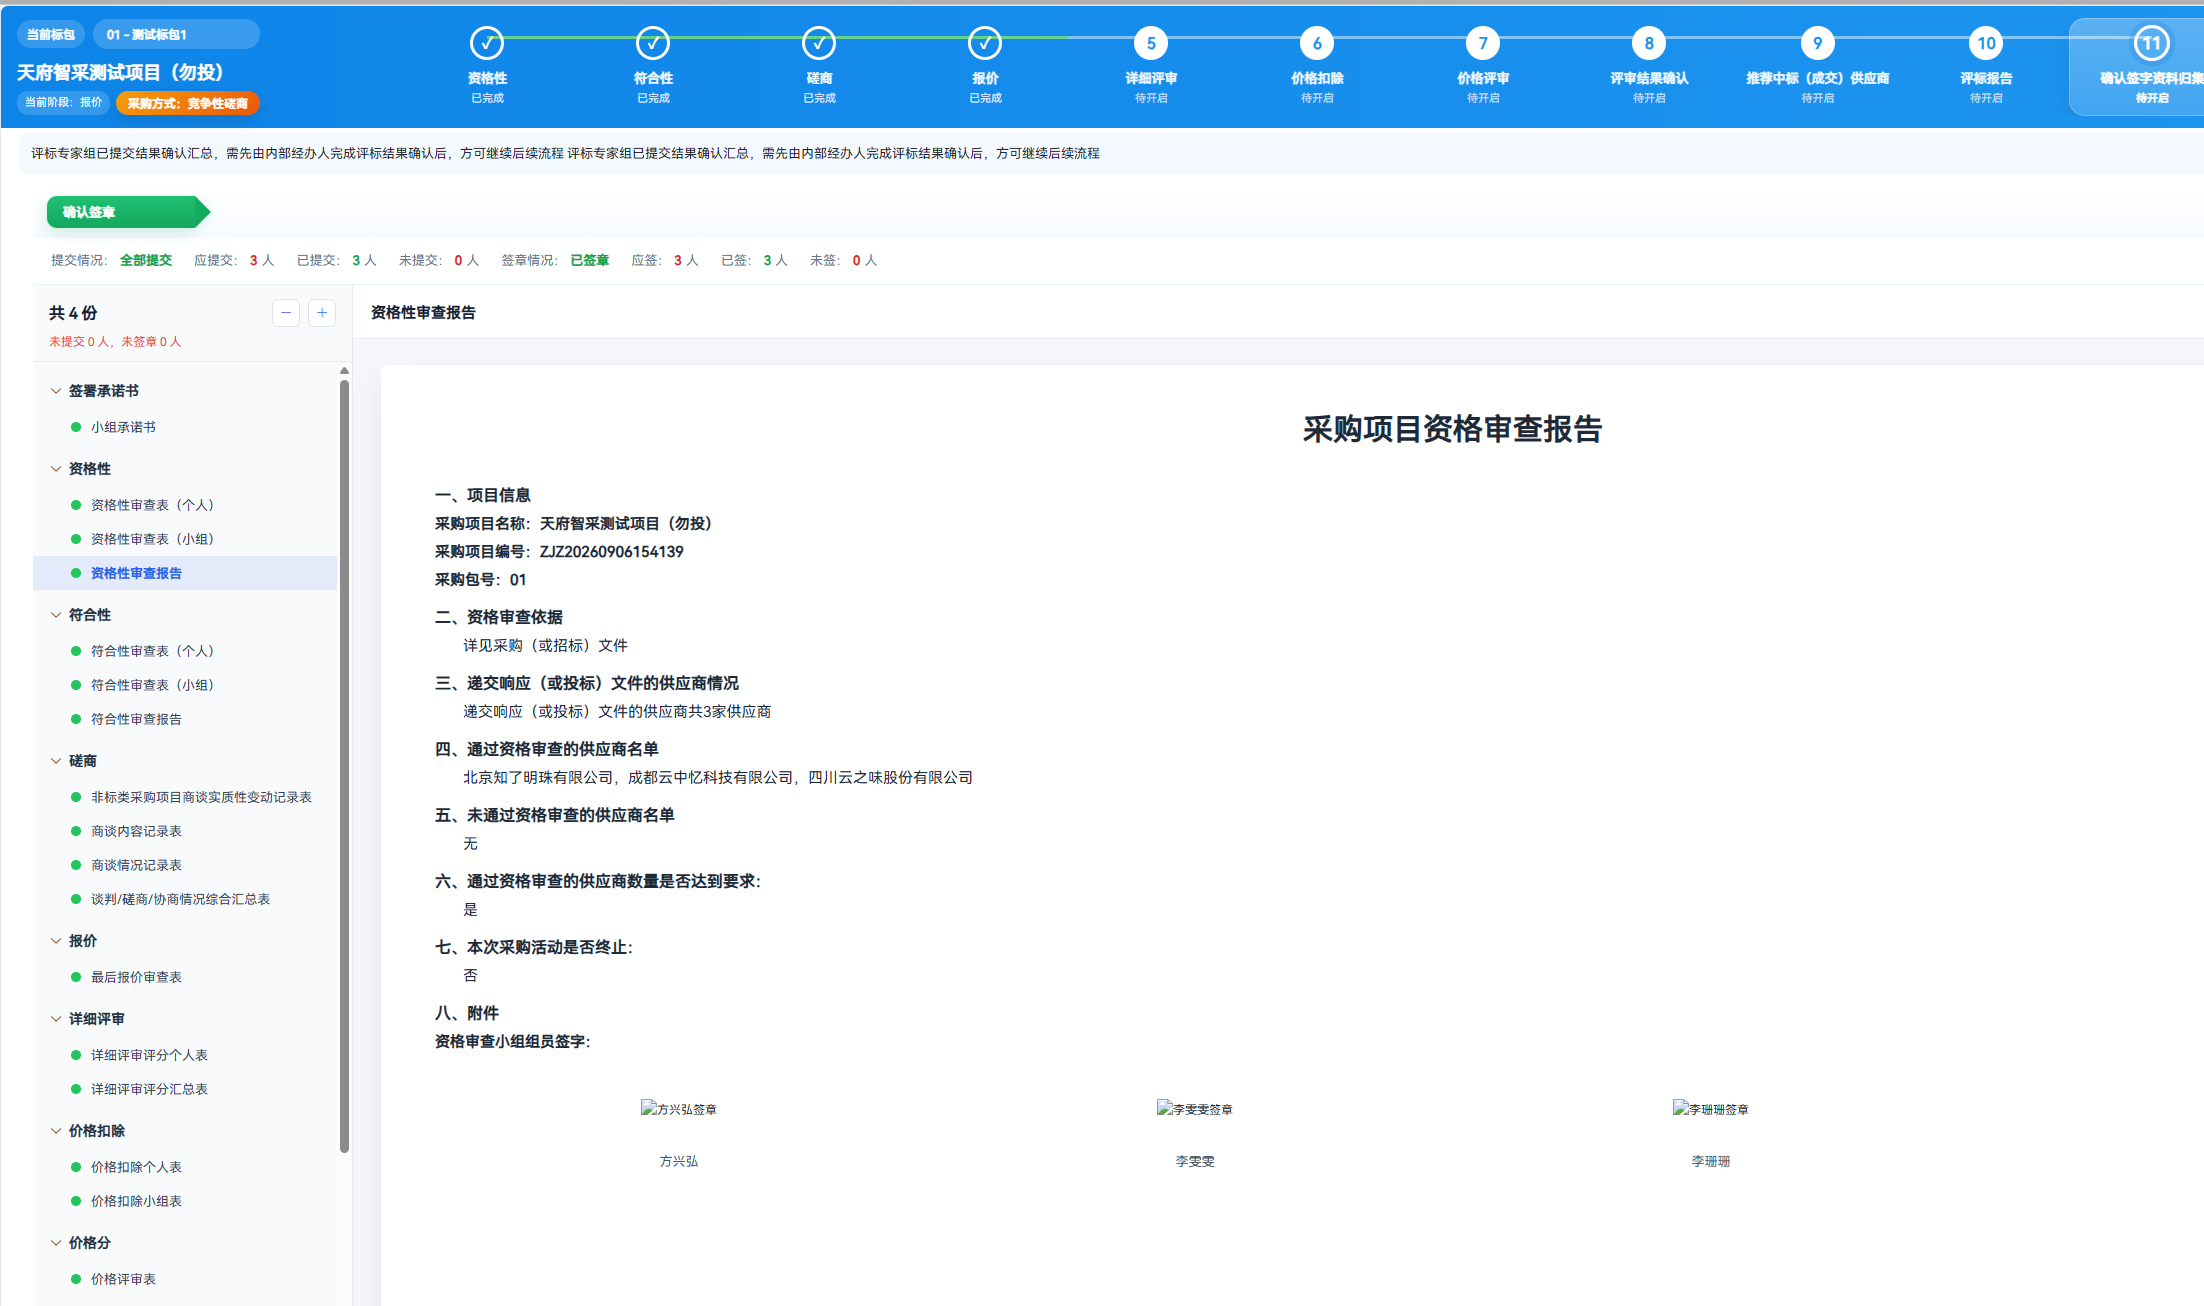Click 李雯雯签章 signature image

coord(1195,1109)
